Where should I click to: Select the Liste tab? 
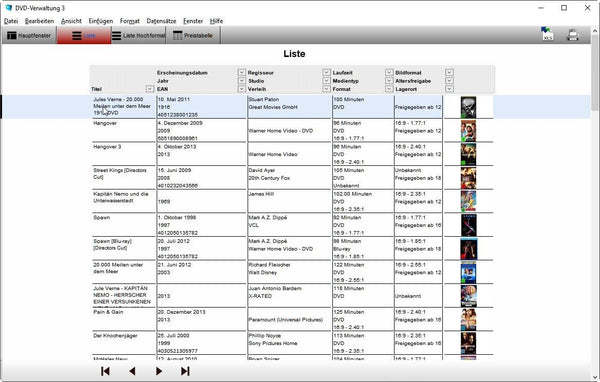[84, 36]
